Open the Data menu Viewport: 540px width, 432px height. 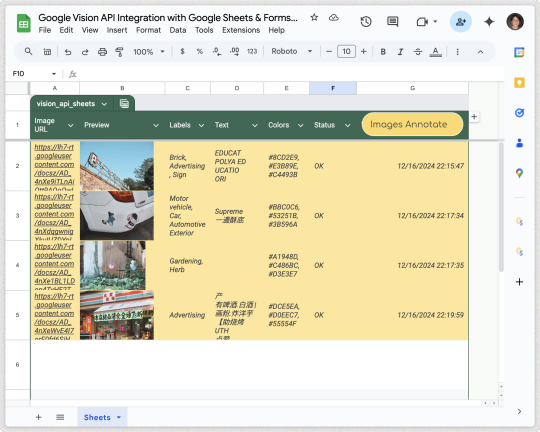point(178,30)
